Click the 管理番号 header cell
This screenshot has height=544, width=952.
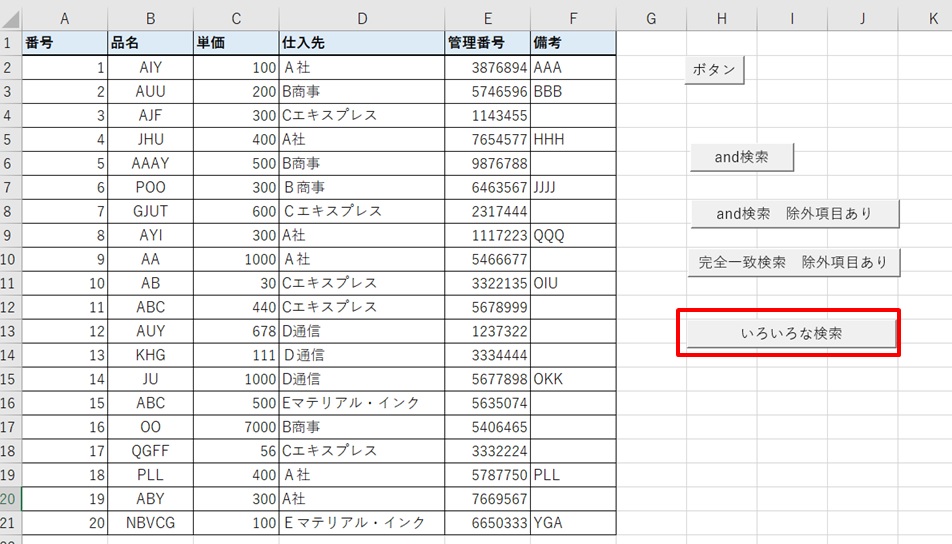[x=488, y=43]
